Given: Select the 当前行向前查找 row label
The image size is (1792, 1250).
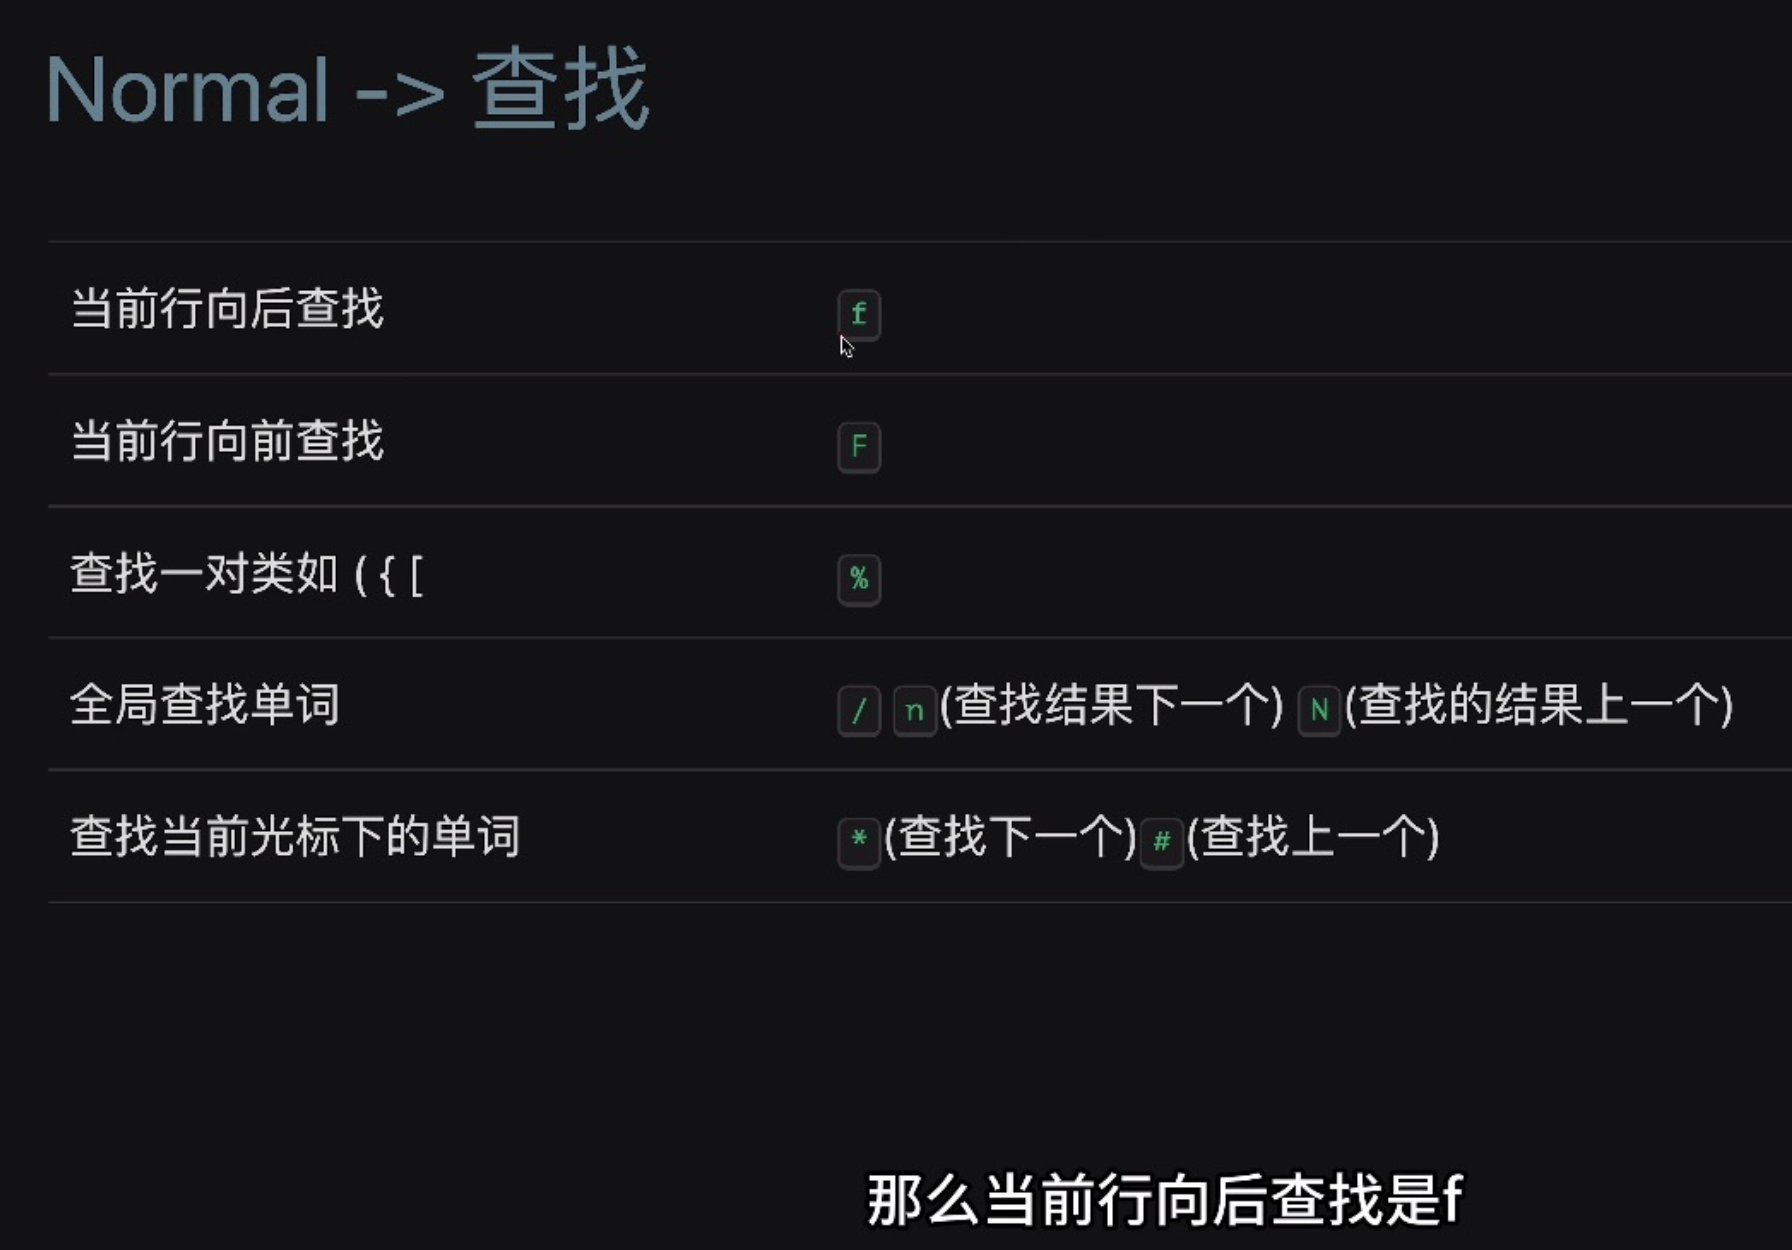Looking at the screenshot, I should (227, 441).
